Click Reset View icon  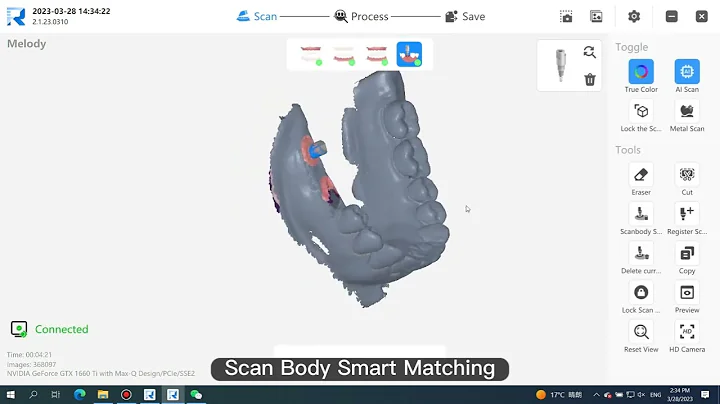(641, 332)
